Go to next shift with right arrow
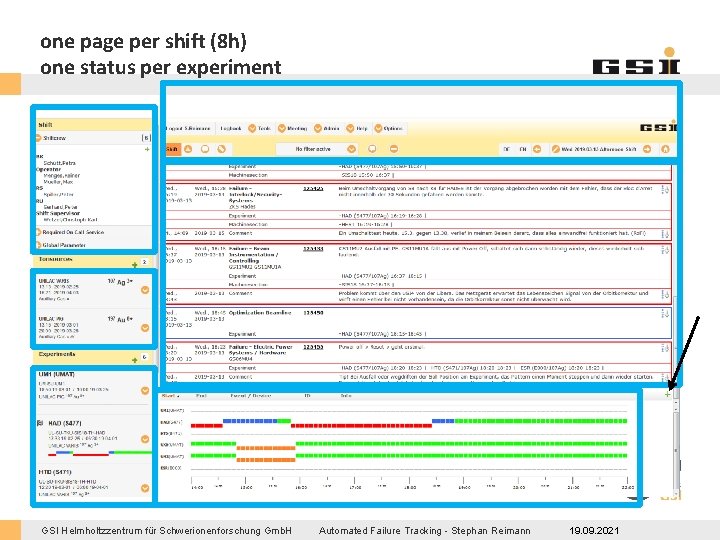This screenshot has height=540, width=720. pos(647,149)
